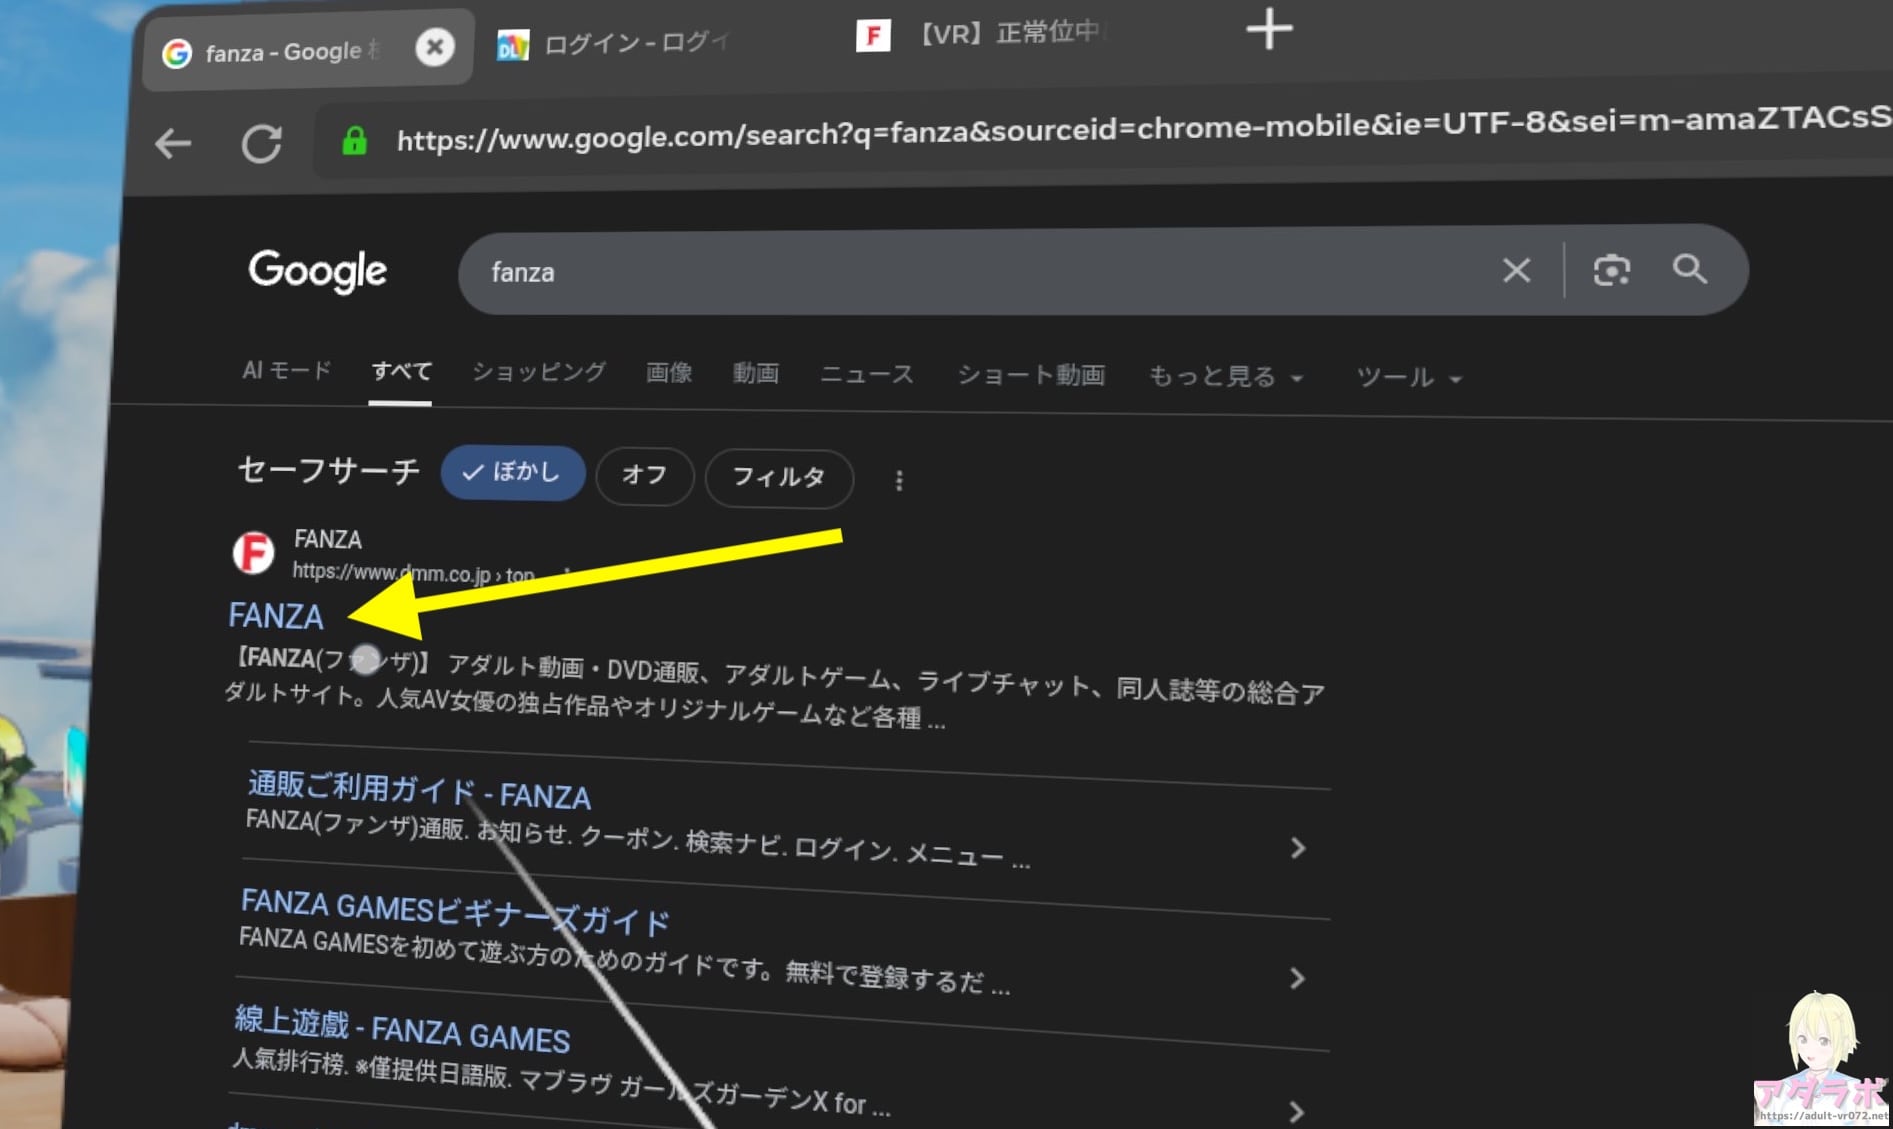Close the fanza - Google tab
Image resolution: width=1893 pixels, height=1129 pixels.
(435, 47)
